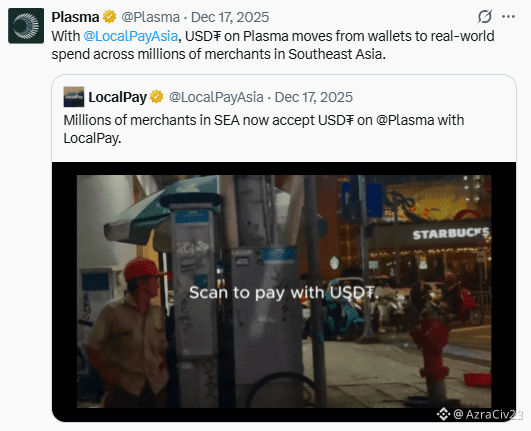Viewport: 531px width, 431px height.
Task: Click the Binance logo watermark icon
Action: 443,414
